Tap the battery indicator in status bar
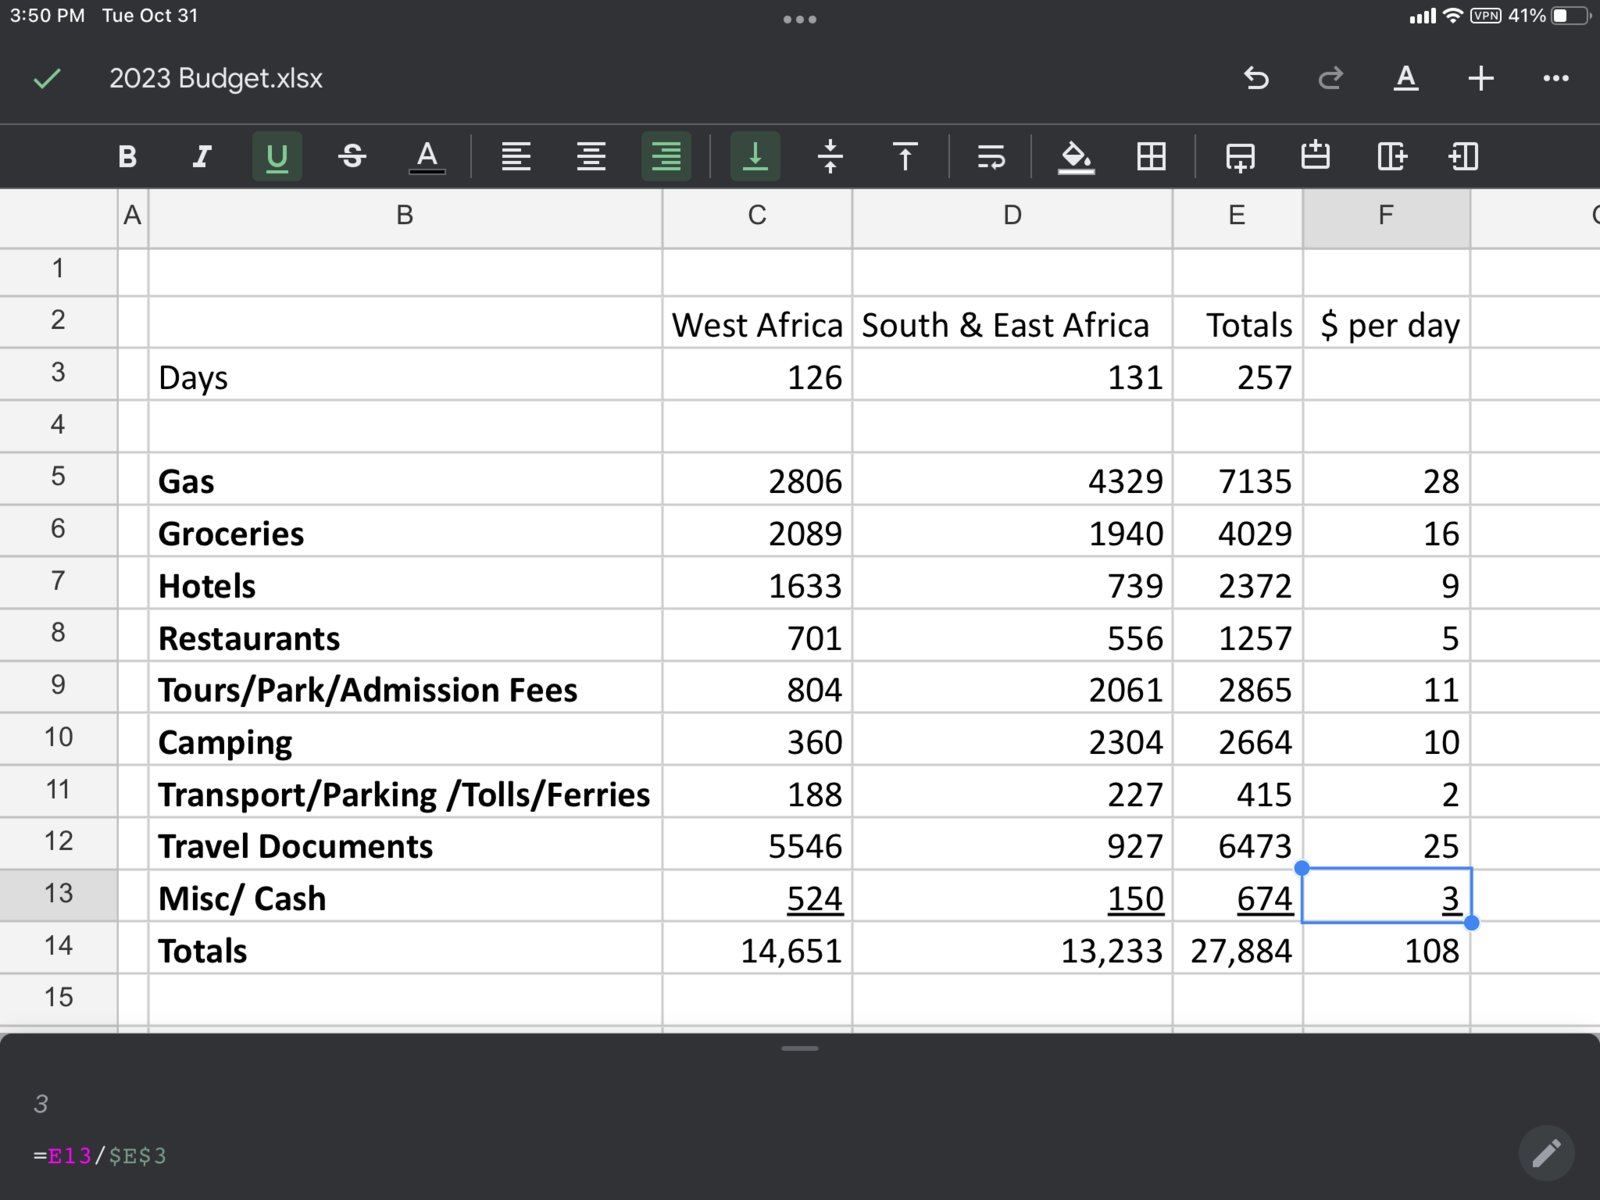 (x=1571, y=15)
